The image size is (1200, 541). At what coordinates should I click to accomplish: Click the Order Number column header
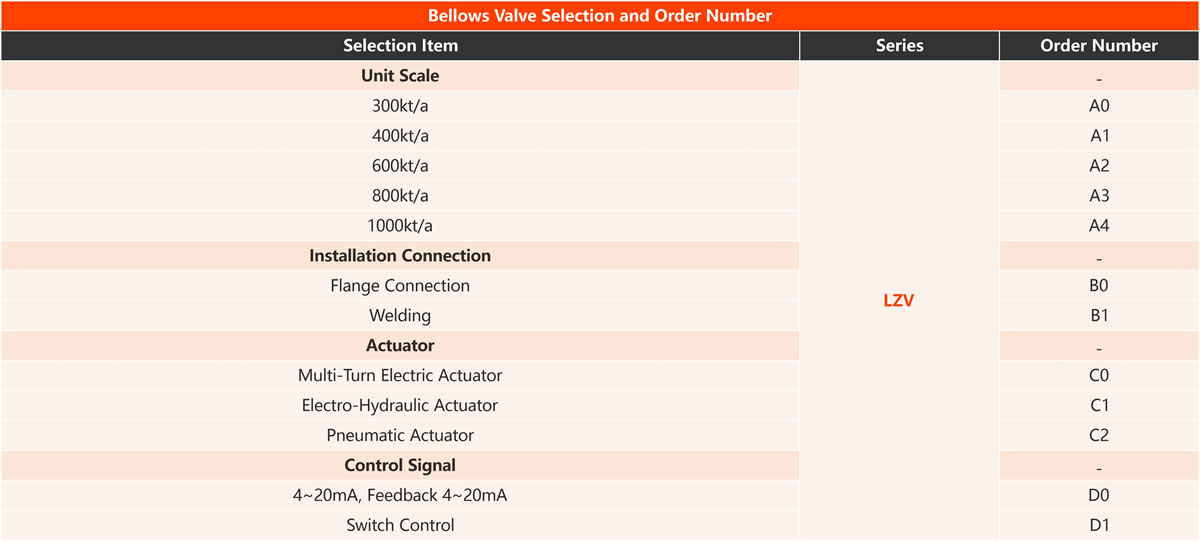tap(1099, 46)
